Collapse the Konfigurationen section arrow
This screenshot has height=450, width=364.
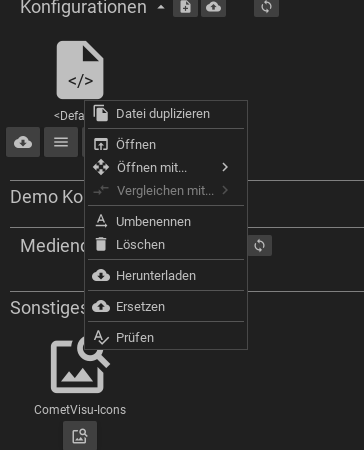(161, 7)
